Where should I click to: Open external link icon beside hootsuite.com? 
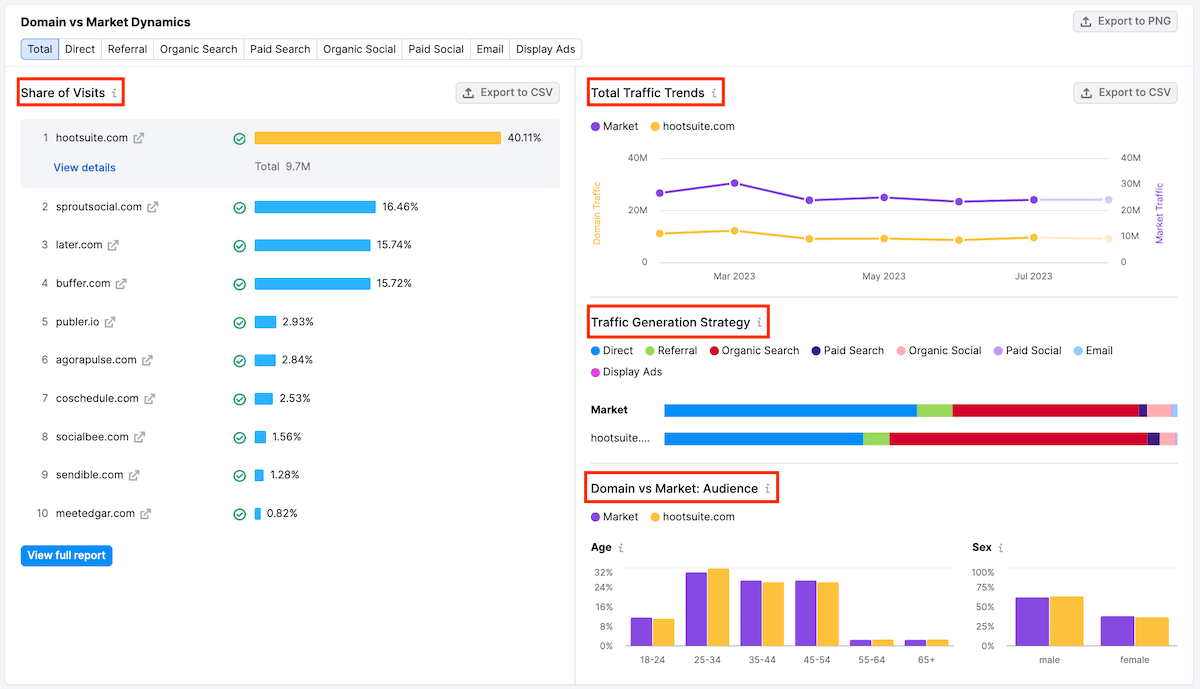[x=139, y=138]
